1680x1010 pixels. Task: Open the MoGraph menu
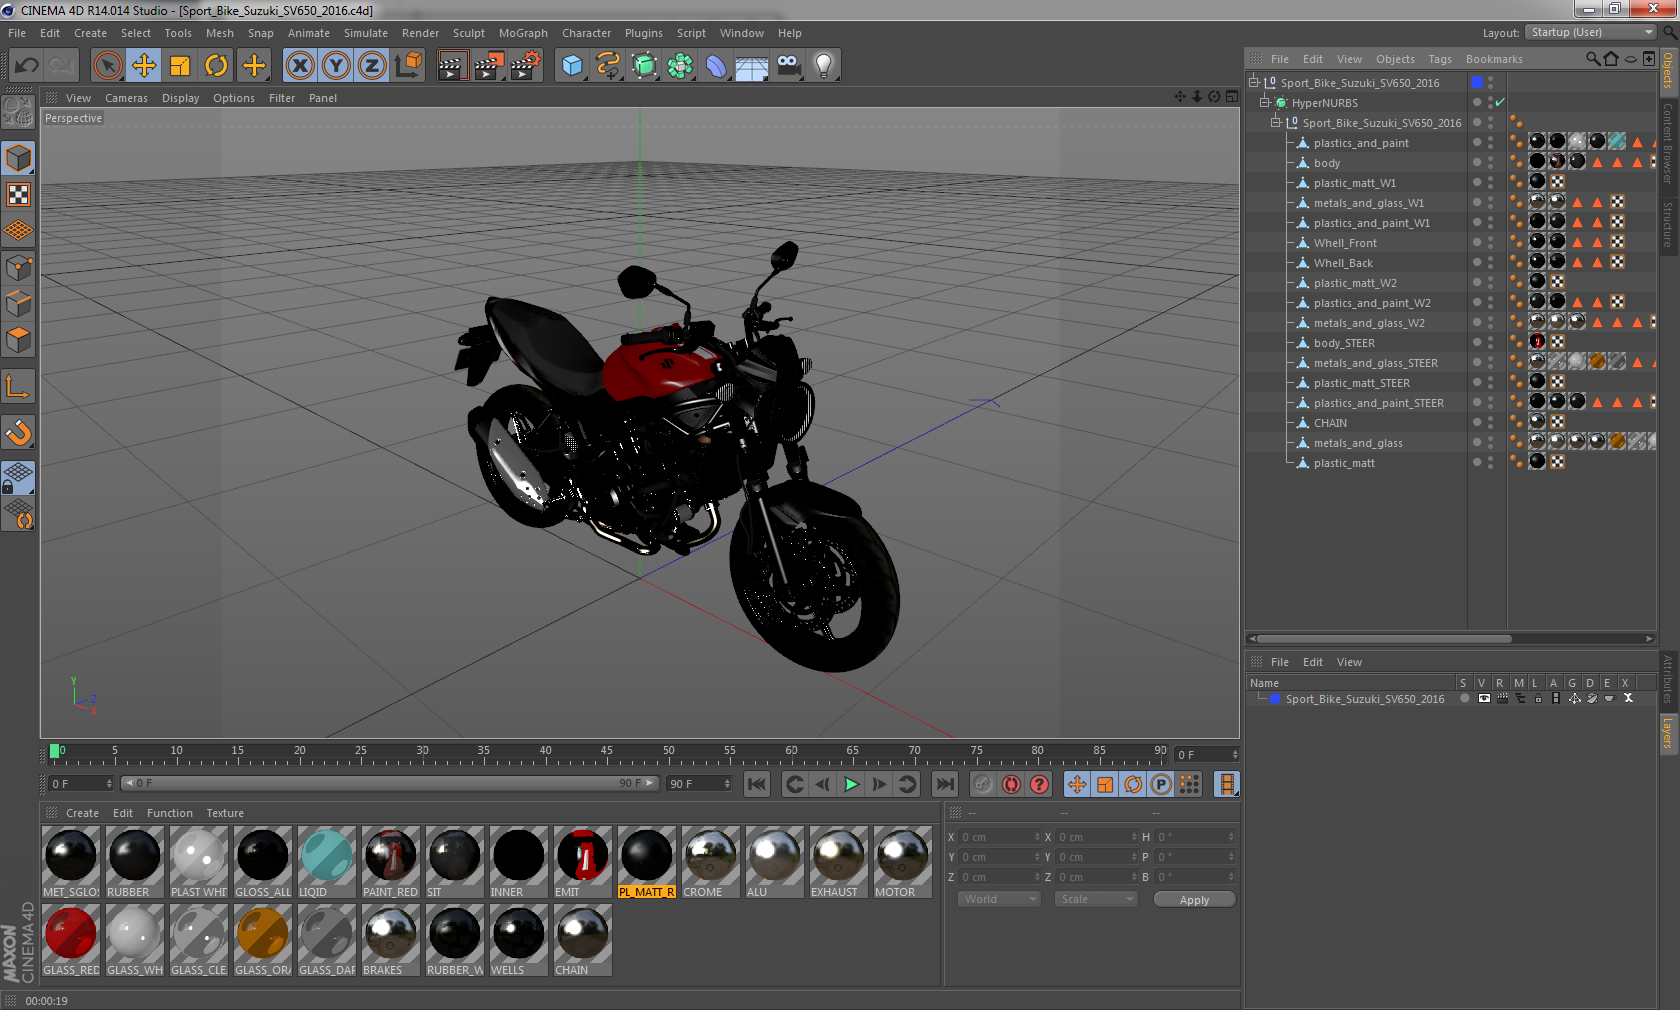coord(523,33)
